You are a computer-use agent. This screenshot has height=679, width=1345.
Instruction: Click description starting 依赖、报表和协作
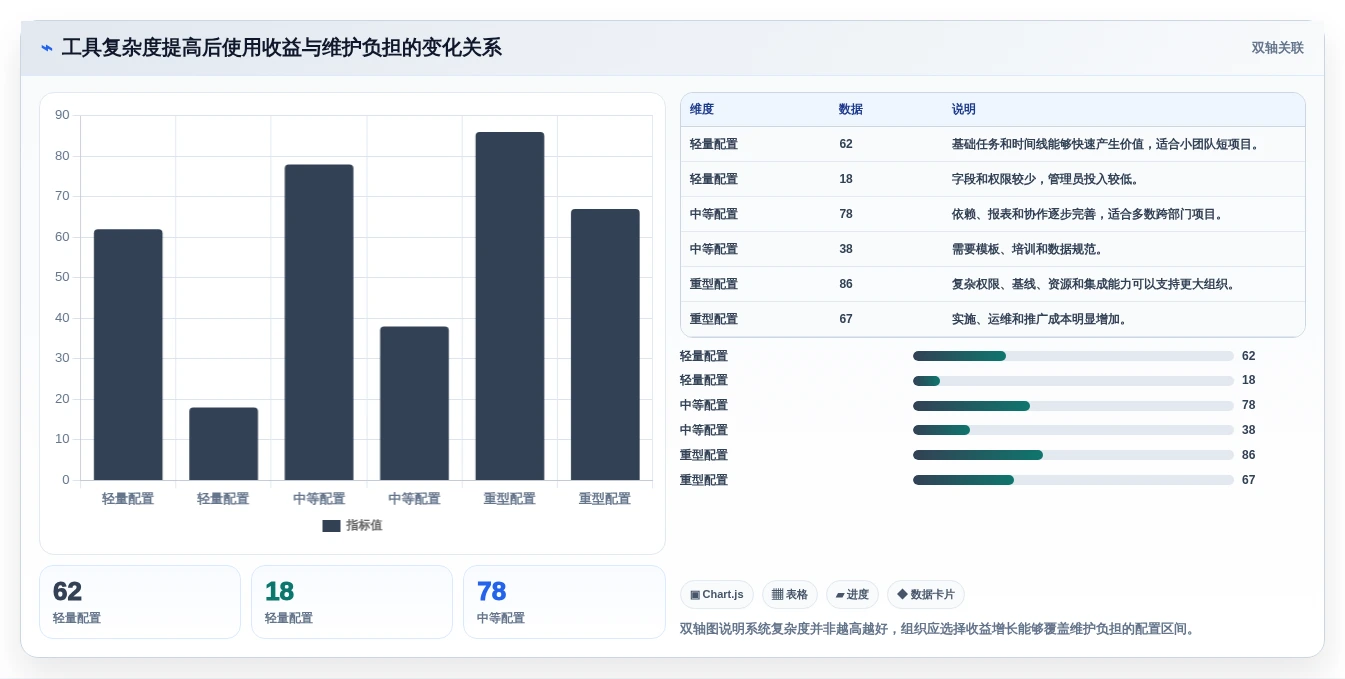[1088, 214]
